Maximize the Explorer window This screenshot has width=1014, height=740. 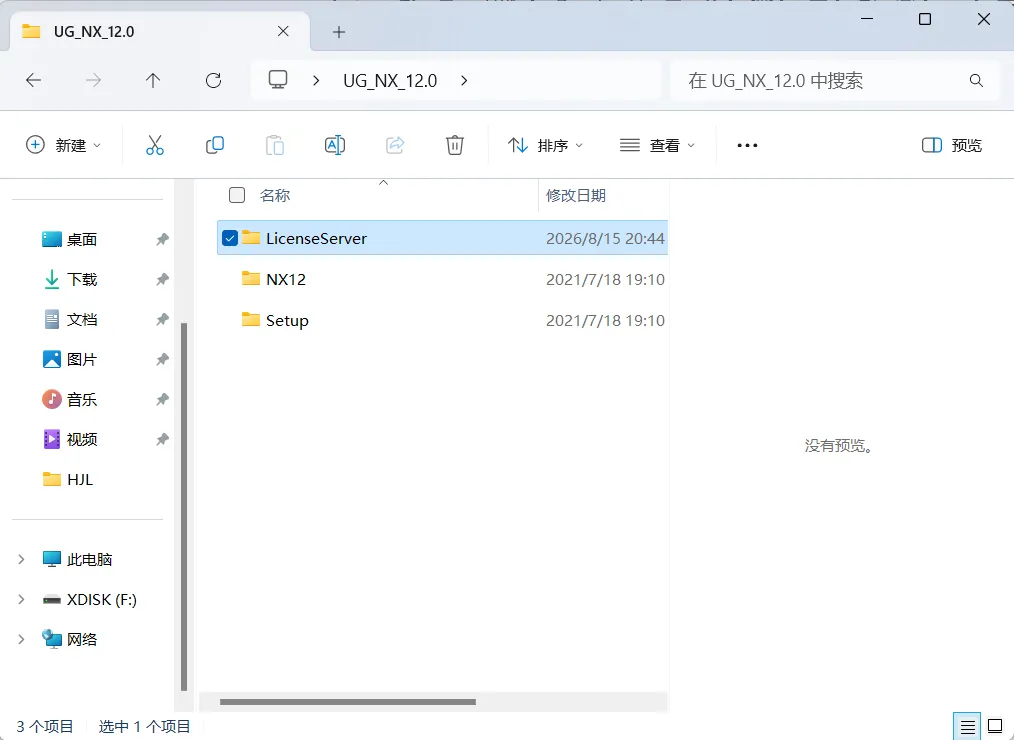[925, 19]
